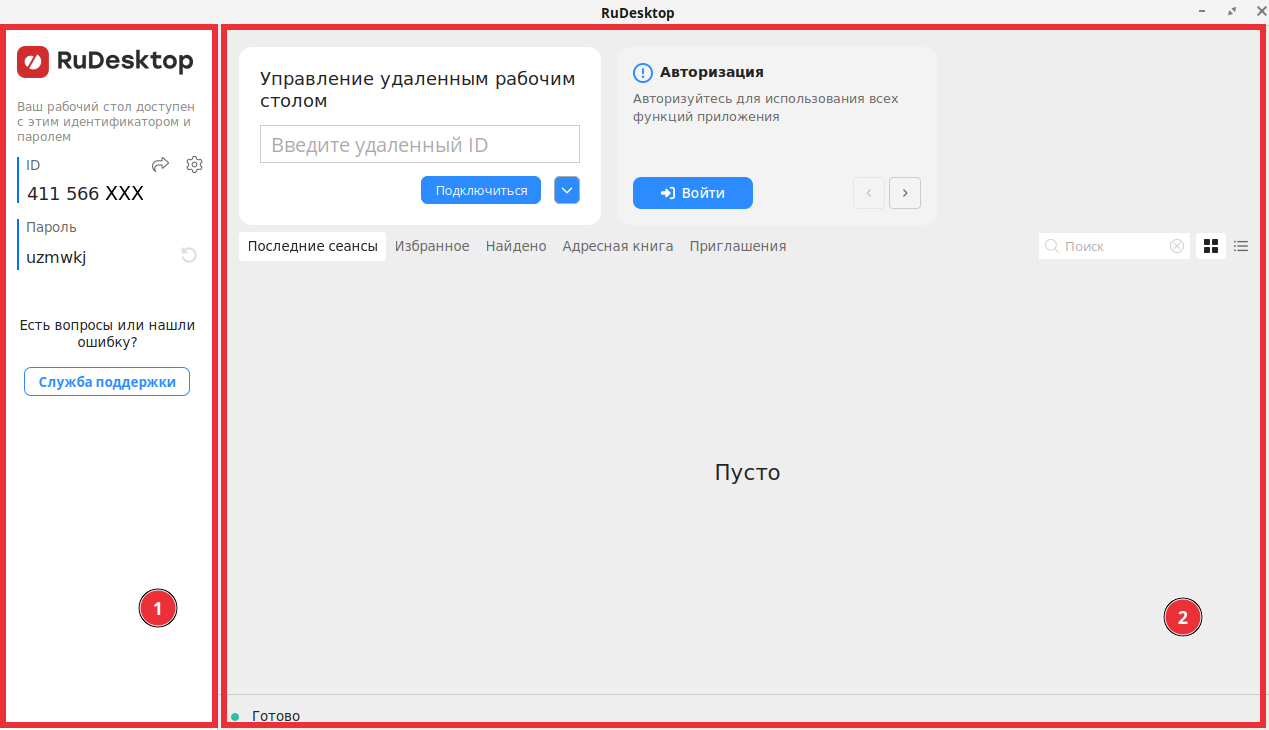Open the Адресная книга tab
The image size is (1269, 730).
click(618, 246)
